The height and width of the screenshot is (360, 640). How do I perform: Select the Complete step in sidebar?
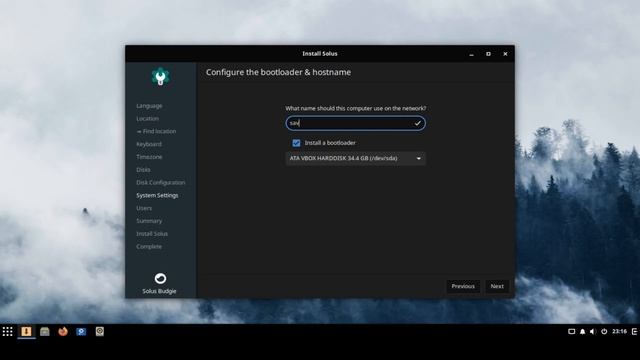149,247
